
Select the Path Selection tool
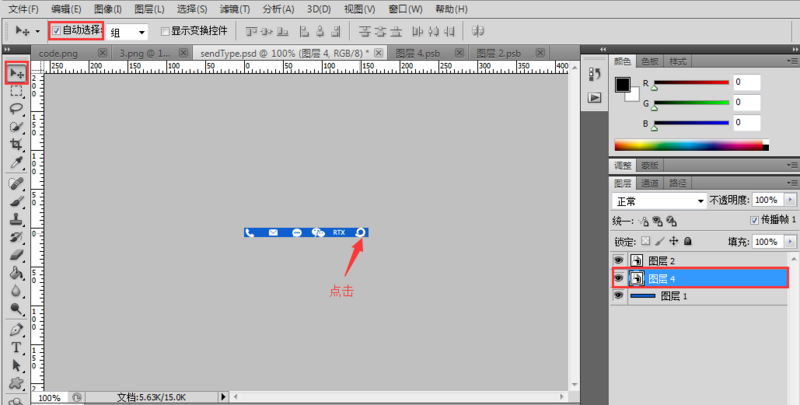click(16, 365)
